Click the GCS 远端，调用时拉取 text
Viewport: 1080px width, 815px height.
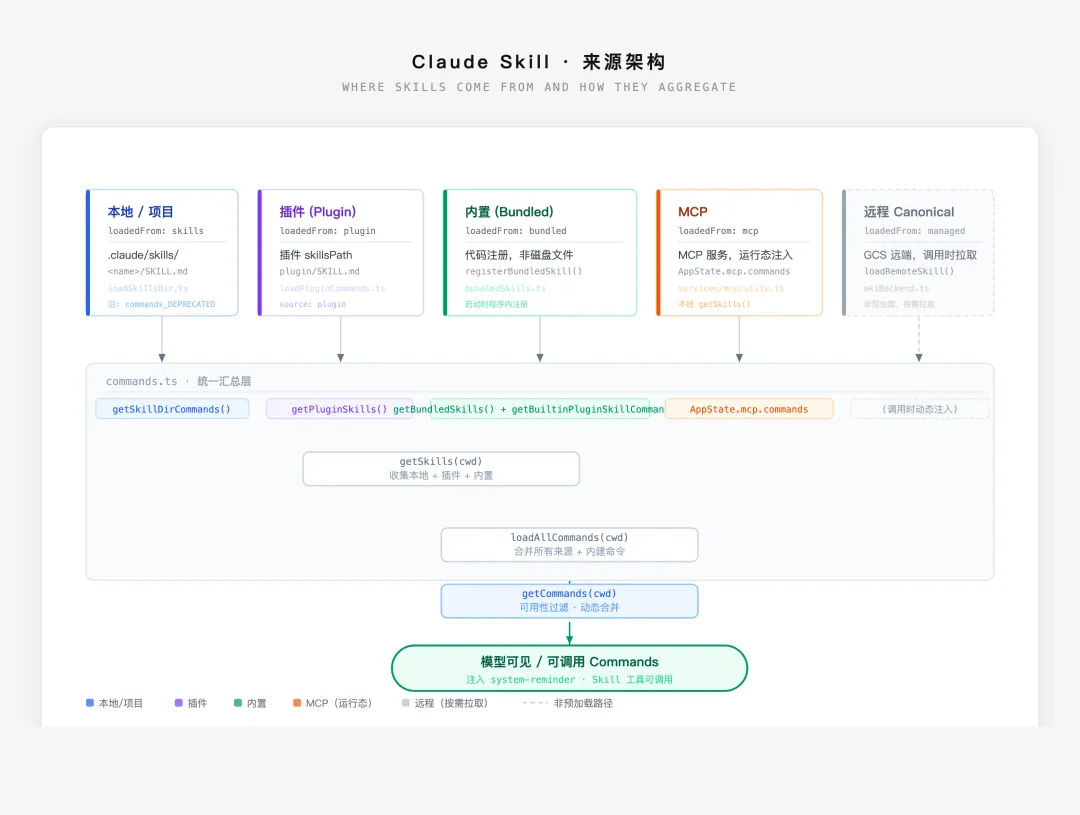pos(920,255)
